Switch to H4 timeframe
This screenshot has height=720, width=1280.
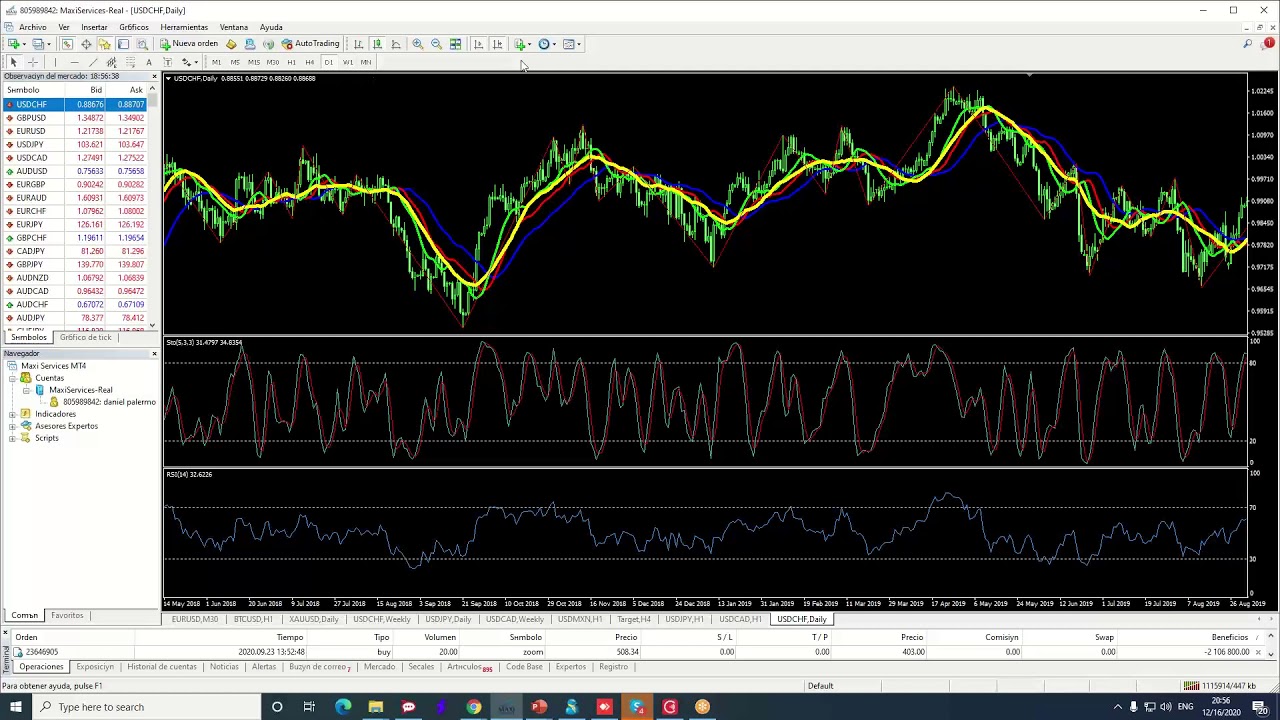coord(310,62)
